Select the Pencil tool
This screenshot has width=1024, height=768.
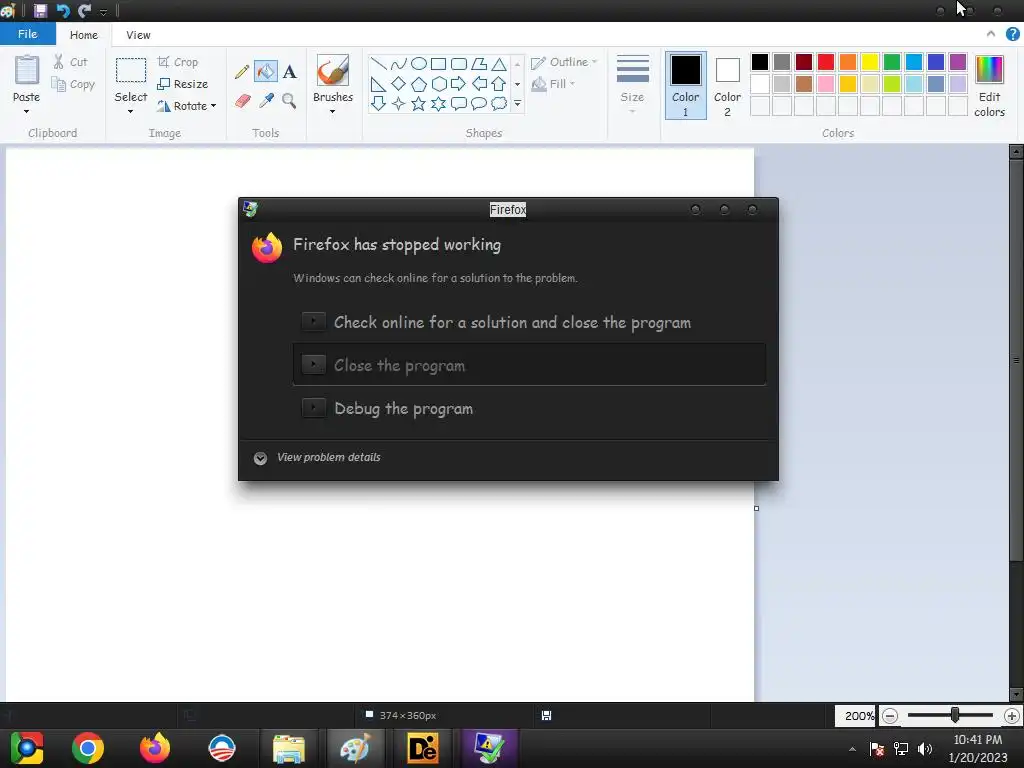(x=242, y=71)
